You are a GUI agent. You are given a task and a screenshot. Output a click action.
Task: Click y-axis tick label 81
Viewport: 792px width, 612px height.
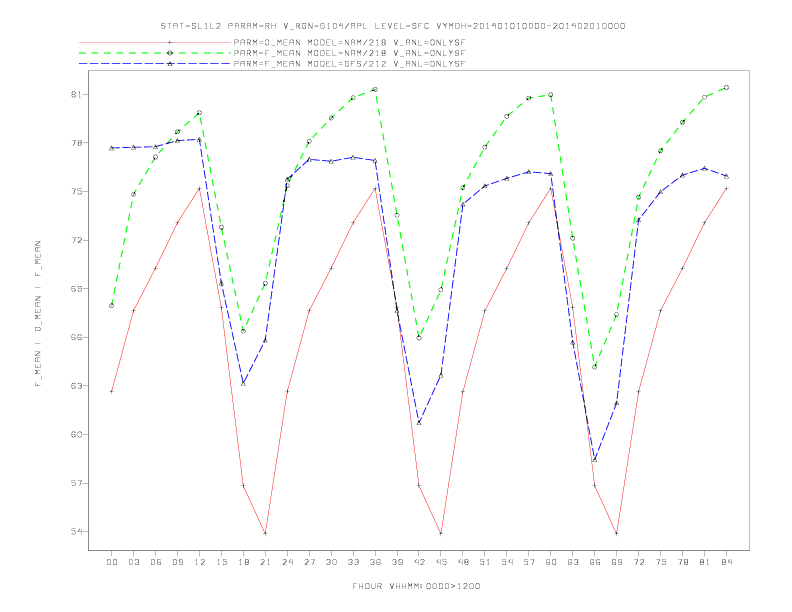click(x=76, y=94)
